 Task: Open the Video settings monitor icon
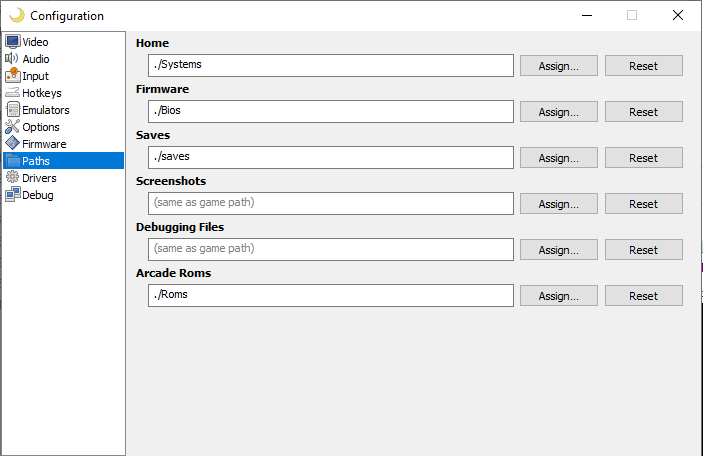pyautogui.click(x=13, y=42)
